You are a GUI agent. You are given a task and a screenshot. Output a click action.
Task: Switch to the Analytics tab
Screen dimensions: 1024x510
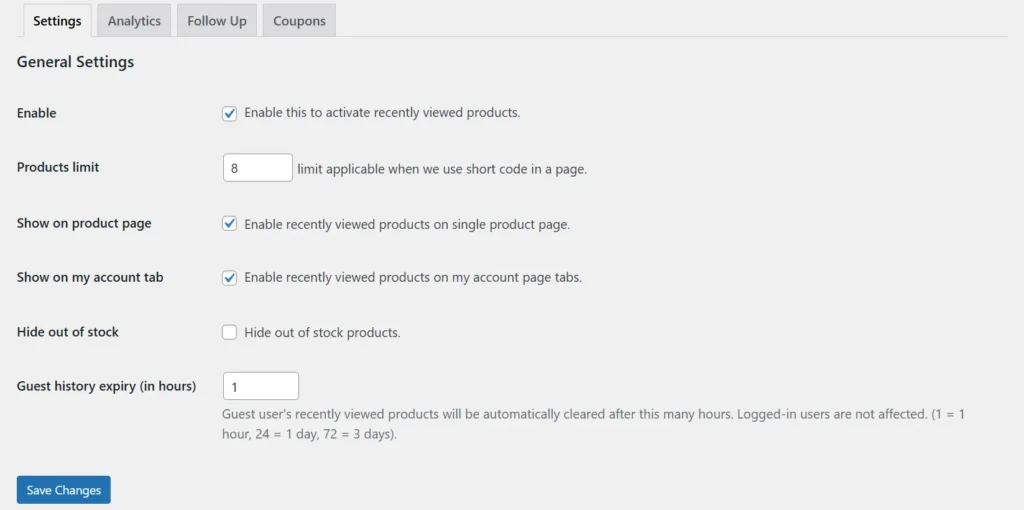pos(134,21)
